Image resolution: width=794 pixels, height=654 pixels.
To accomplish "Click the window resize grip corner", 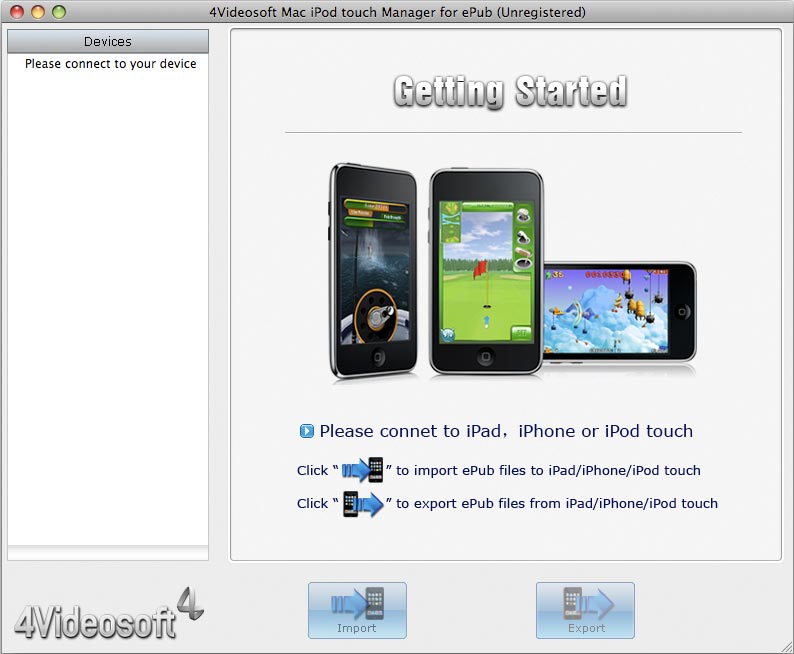I will tap(786, 646).
